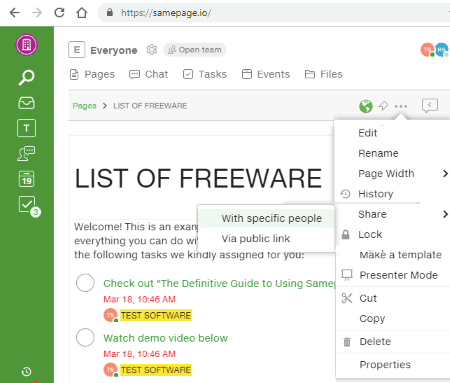This screenshot has height=383, width=450.
Task: Click the green 'Pages' breadcrumb link
Action: tap(84, 106)
